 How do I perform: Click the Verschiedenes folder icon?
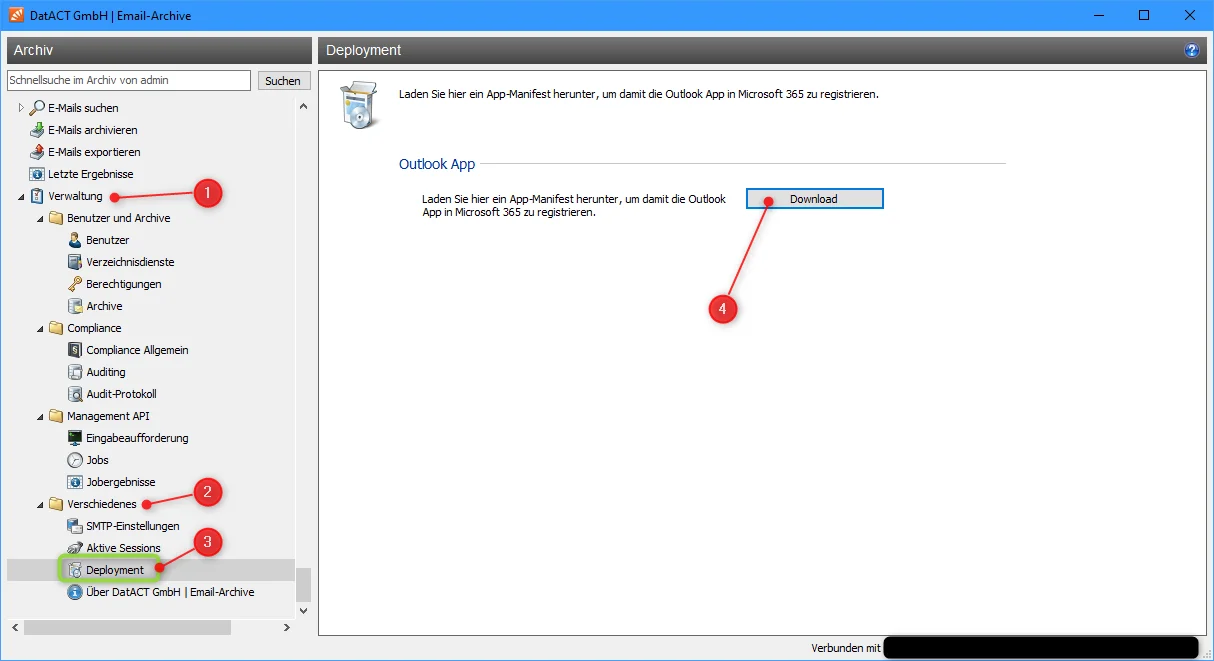pyautogui.click(x=56, y=504)
